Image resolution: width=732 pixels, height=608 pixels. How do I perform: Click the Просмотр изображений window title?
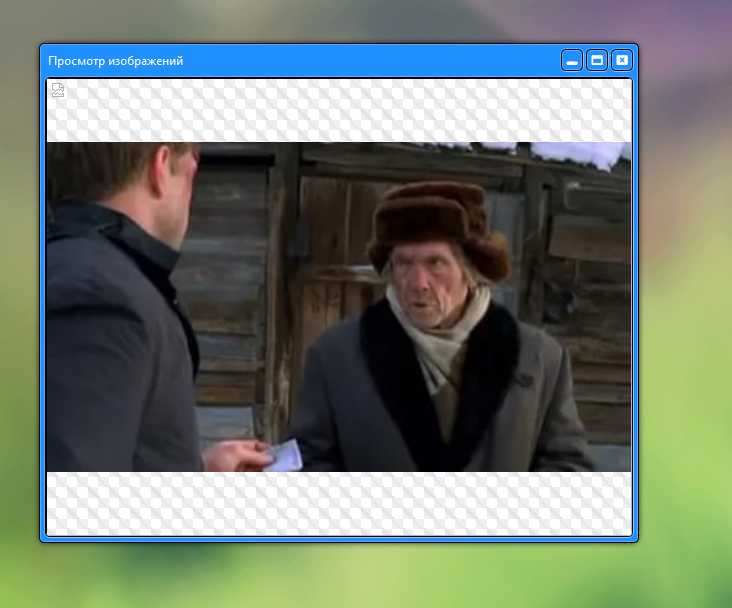point(116,61)
